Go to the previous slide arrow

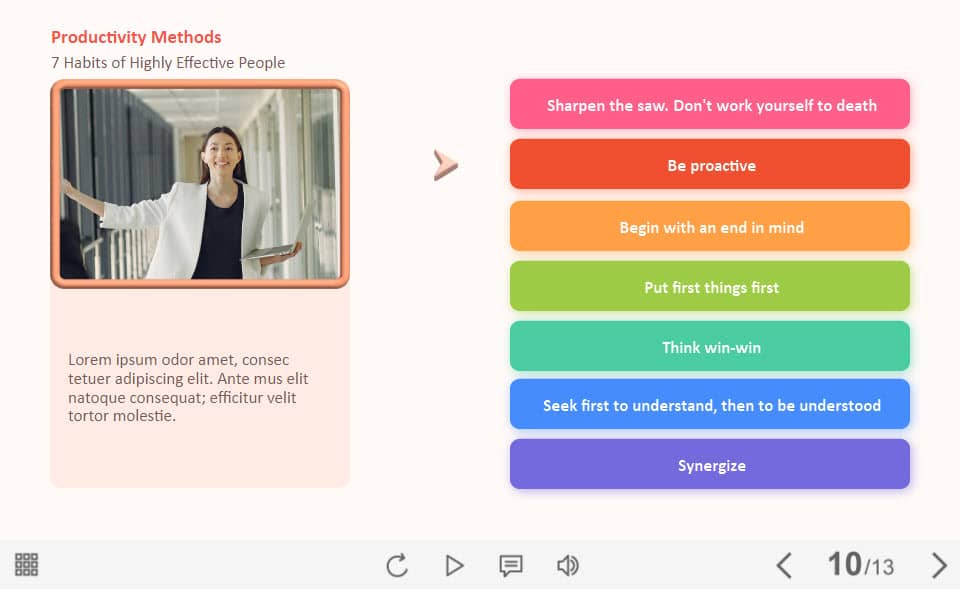coord(784,566)
